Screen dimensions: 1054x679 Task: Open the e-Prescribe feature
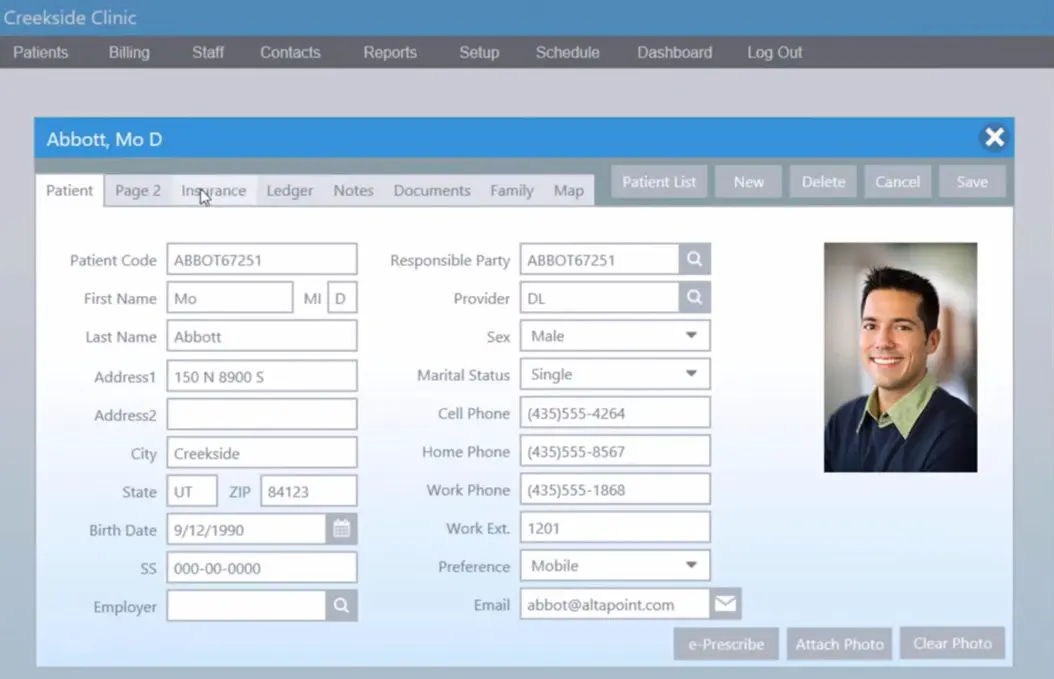[725, 643]
